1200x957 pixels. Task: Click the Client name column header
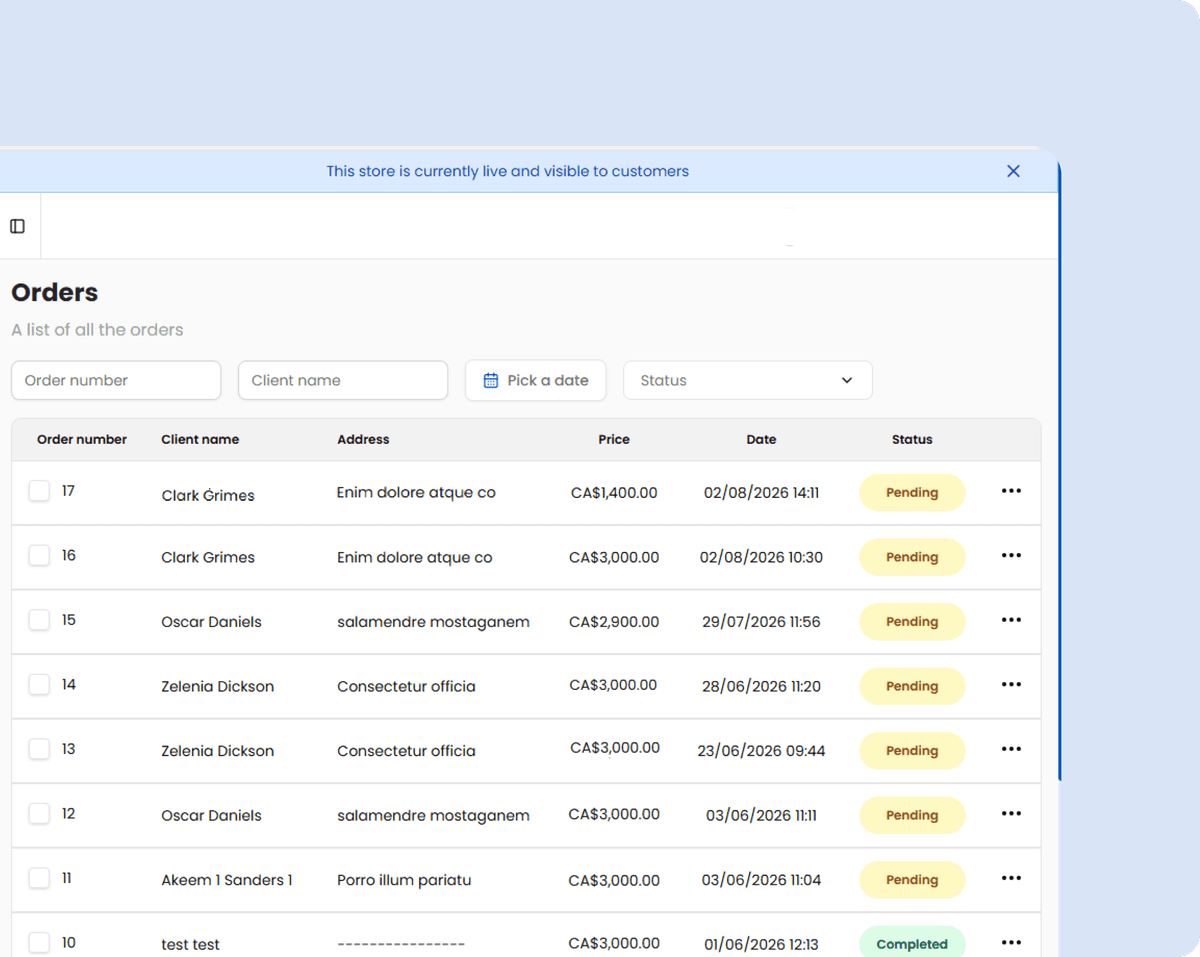[x=200, y=439]
